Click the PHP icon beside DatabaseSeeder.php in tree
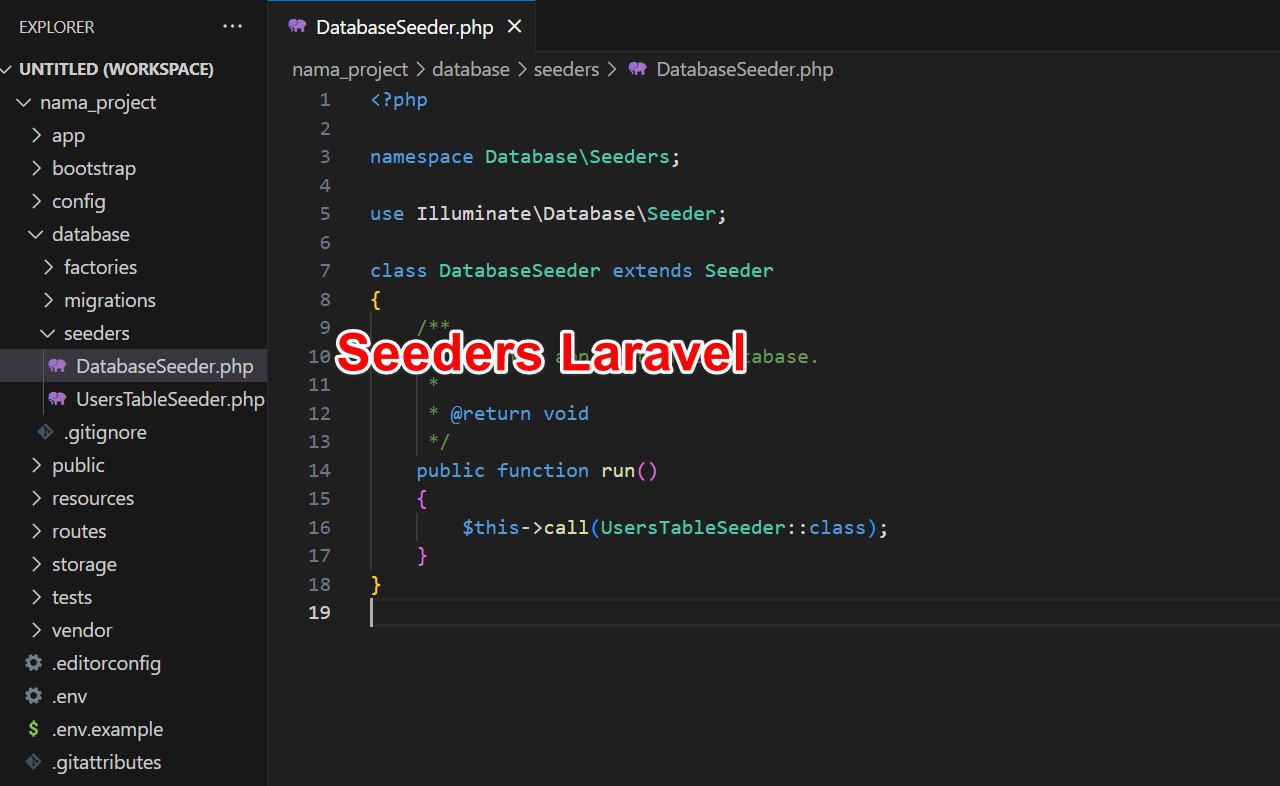The width and height of the screenshot is (1280, 786). (57, 366)
